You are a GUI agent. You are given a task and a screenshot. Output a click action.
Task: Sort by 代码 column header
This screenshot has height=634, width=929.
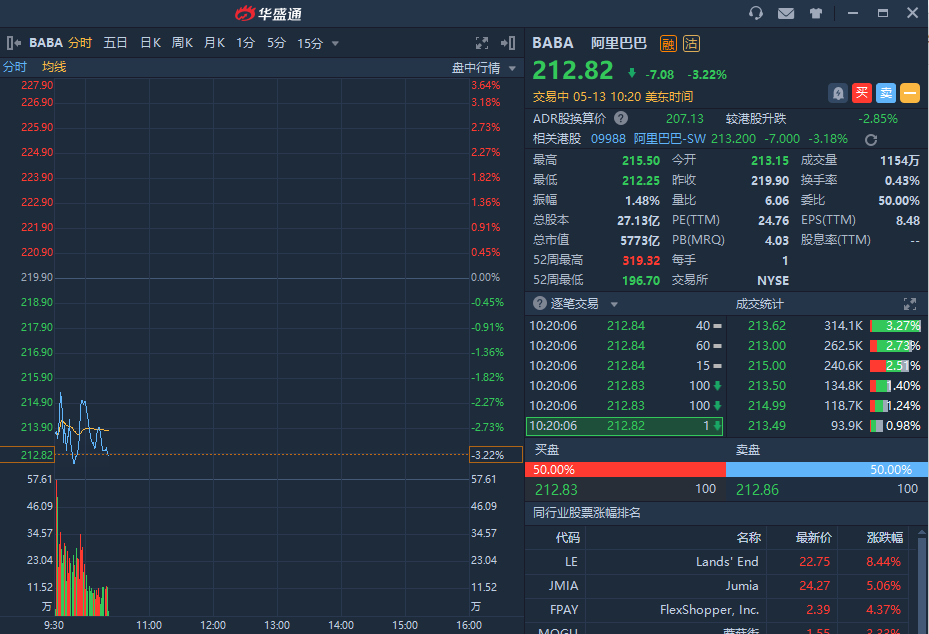[568, 537]
